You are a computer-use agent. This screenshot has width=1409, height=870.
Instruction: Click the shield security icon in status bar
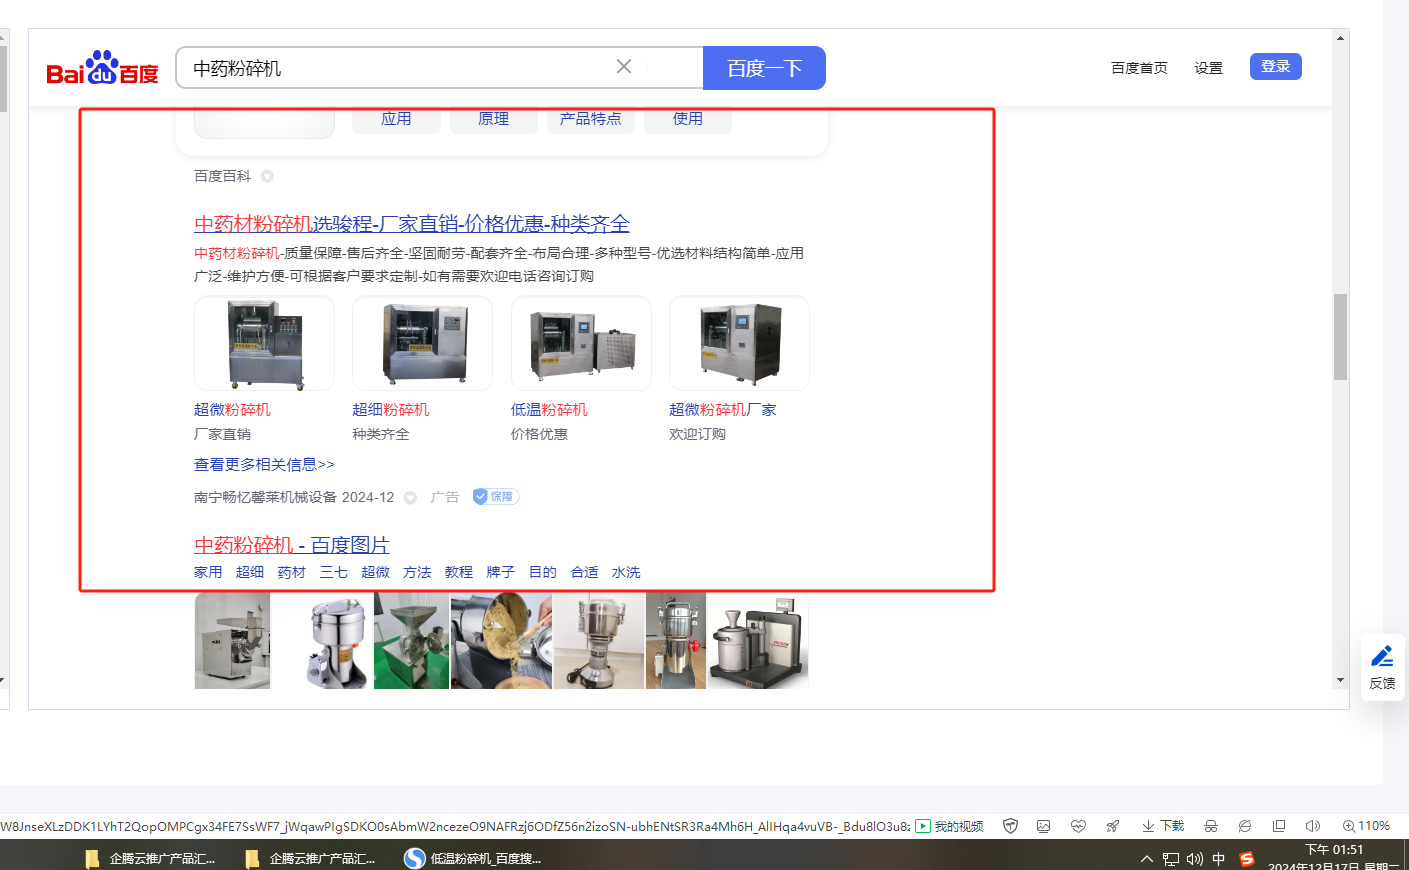point(1010,826)
